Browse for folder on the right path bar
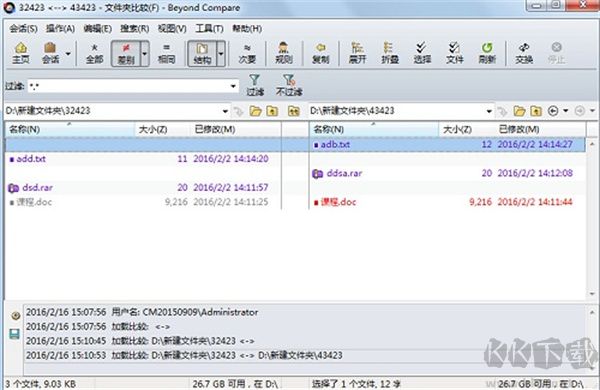Viewport: 600px width, 390px height. (519, 111)
